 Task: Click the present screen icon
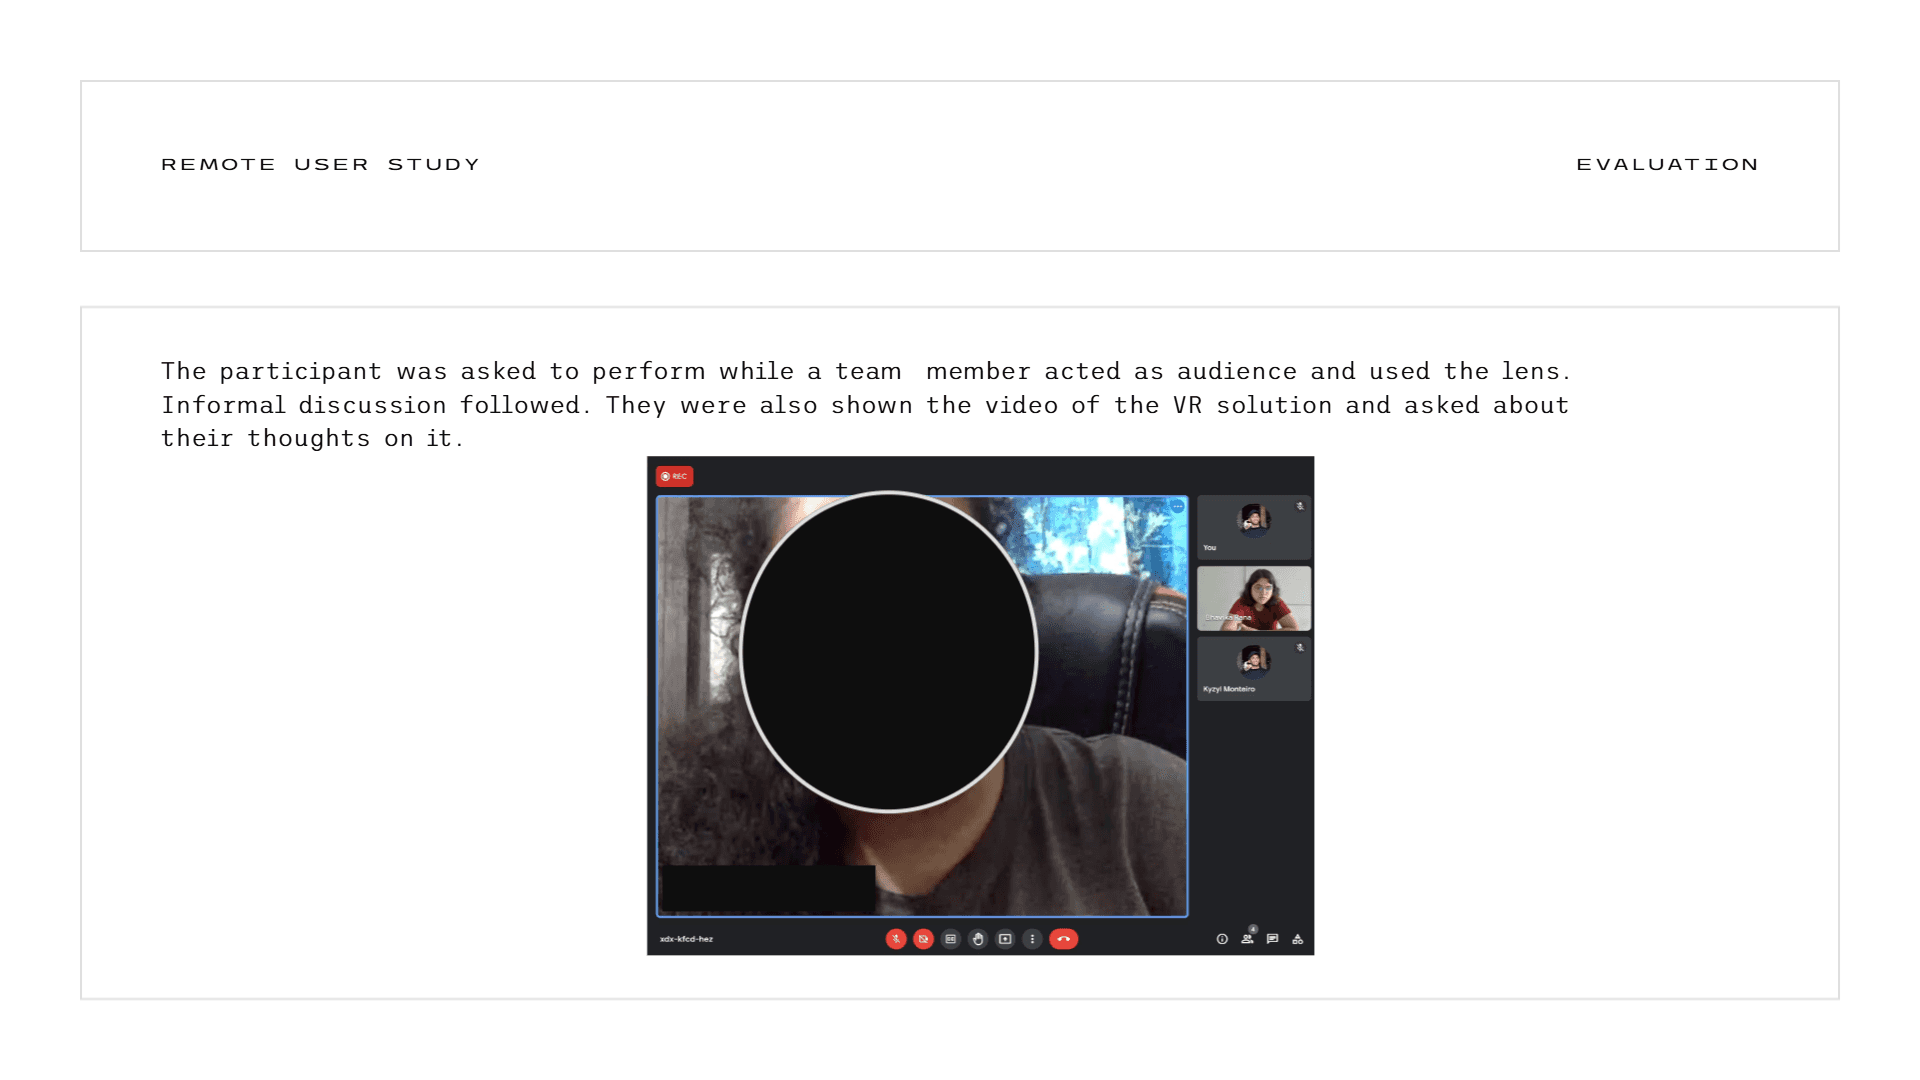pos(1005,939)
